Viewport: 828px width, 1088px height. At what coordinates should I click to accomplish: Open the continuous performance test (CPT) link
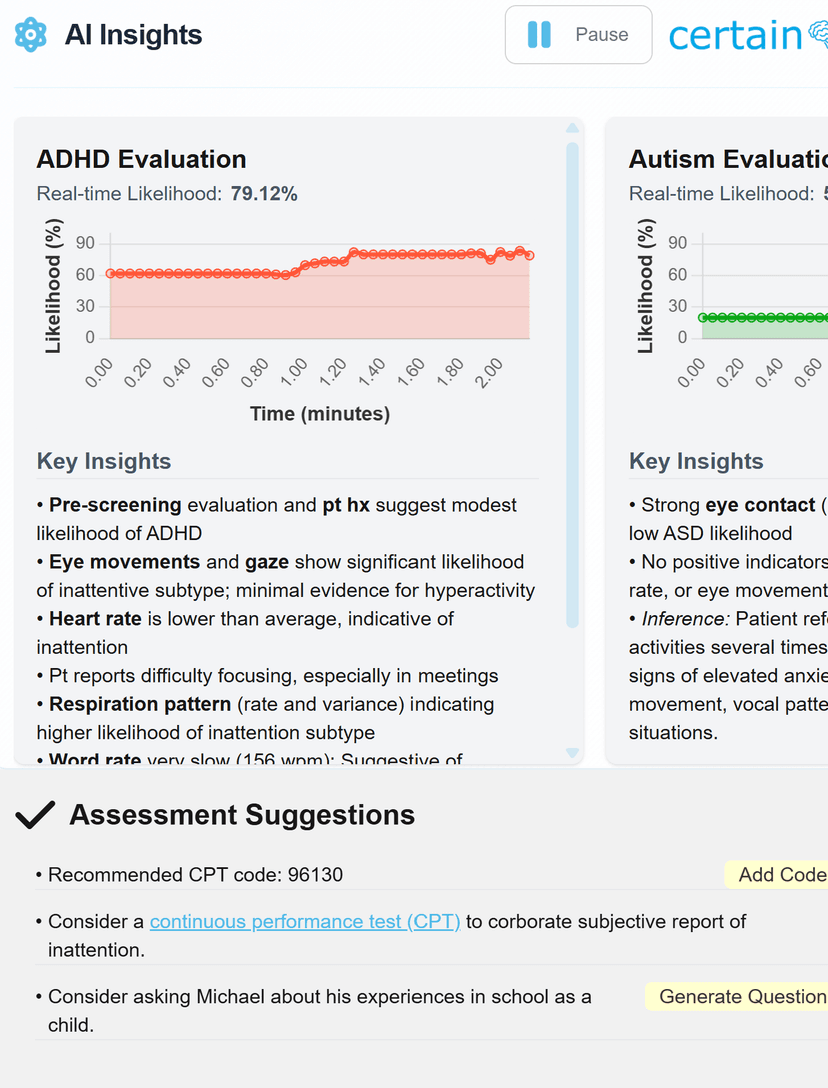tap(303, 921)
